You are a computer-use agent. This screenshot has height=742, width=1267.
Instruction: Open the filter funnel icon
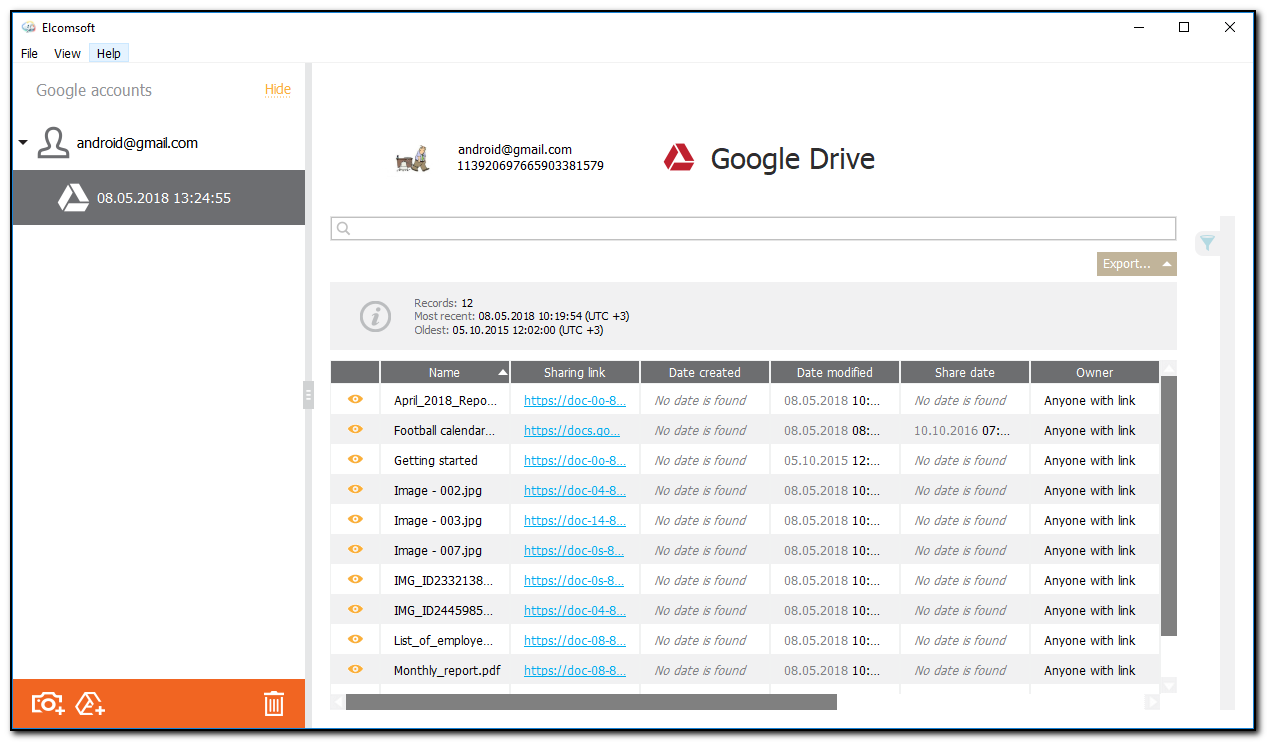1207,243
